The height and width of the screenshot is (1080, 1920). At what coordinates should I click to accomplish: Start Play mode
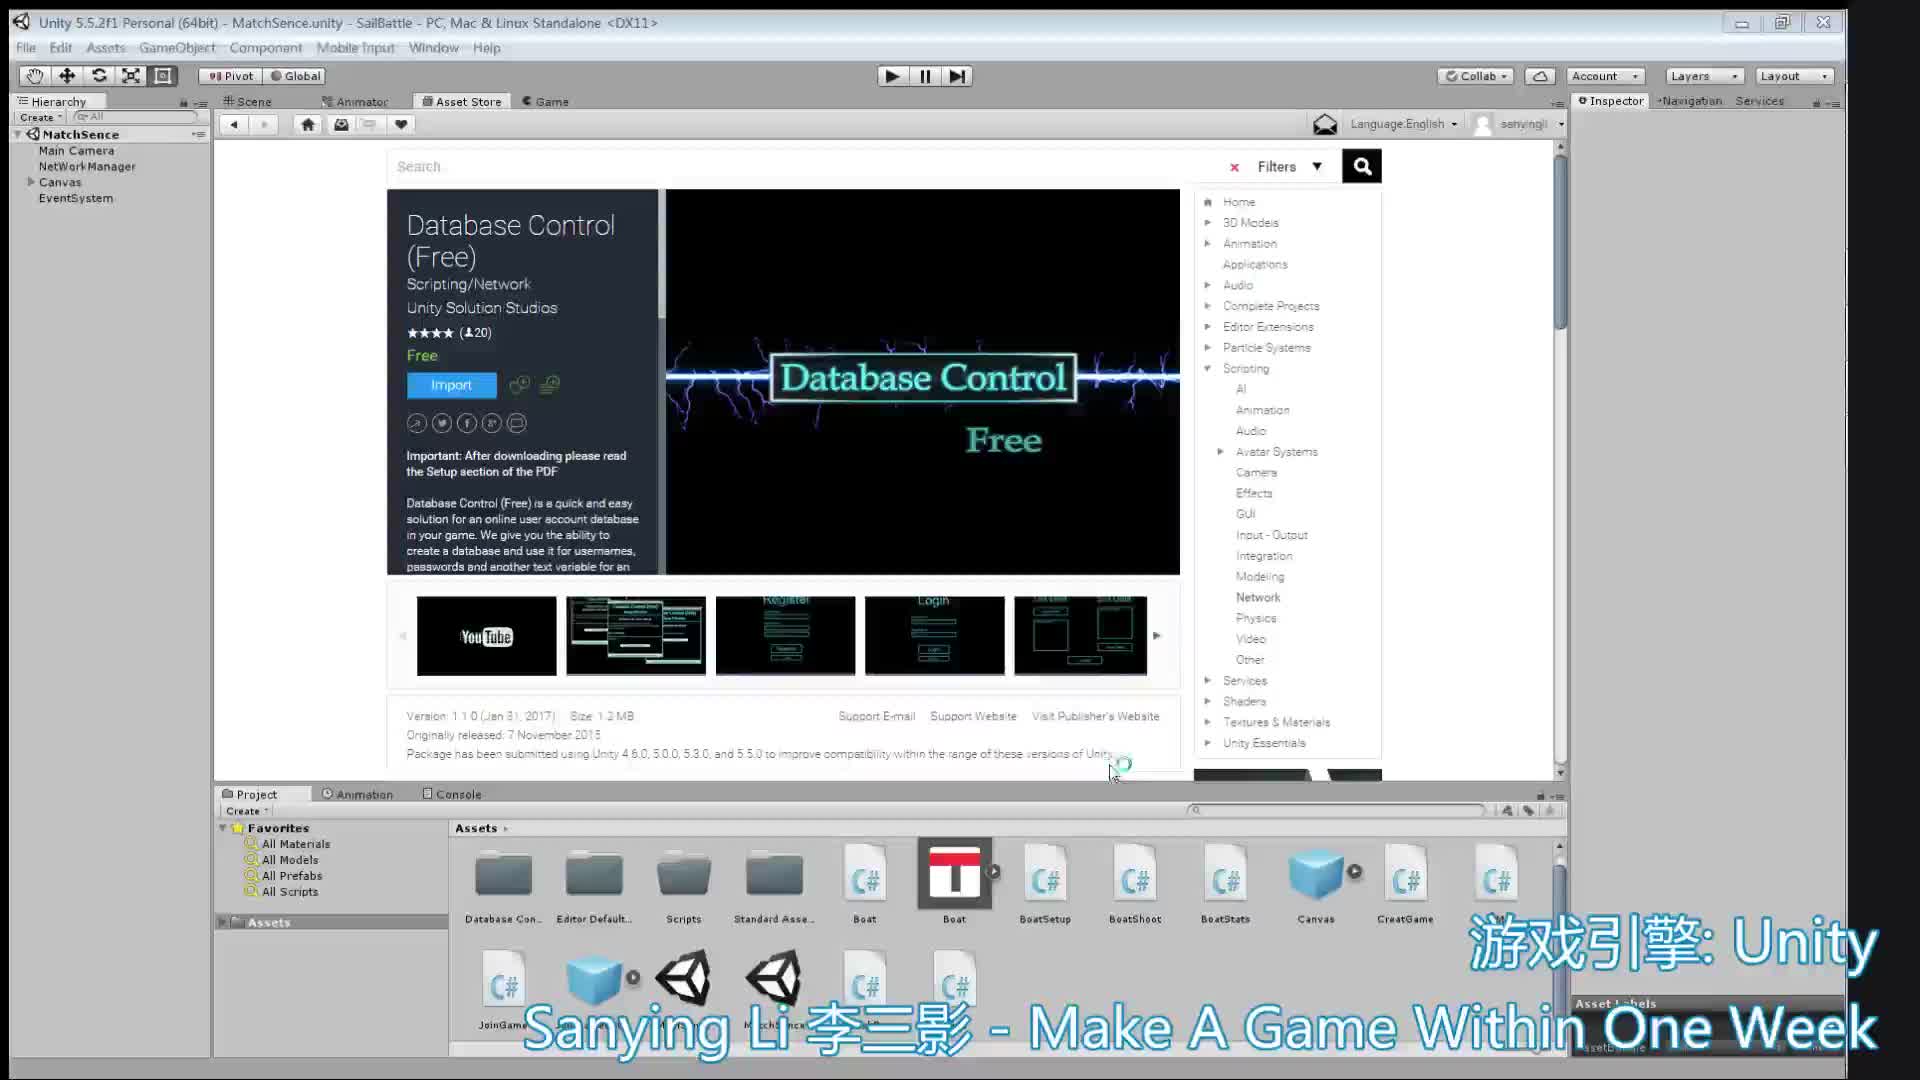892,76
